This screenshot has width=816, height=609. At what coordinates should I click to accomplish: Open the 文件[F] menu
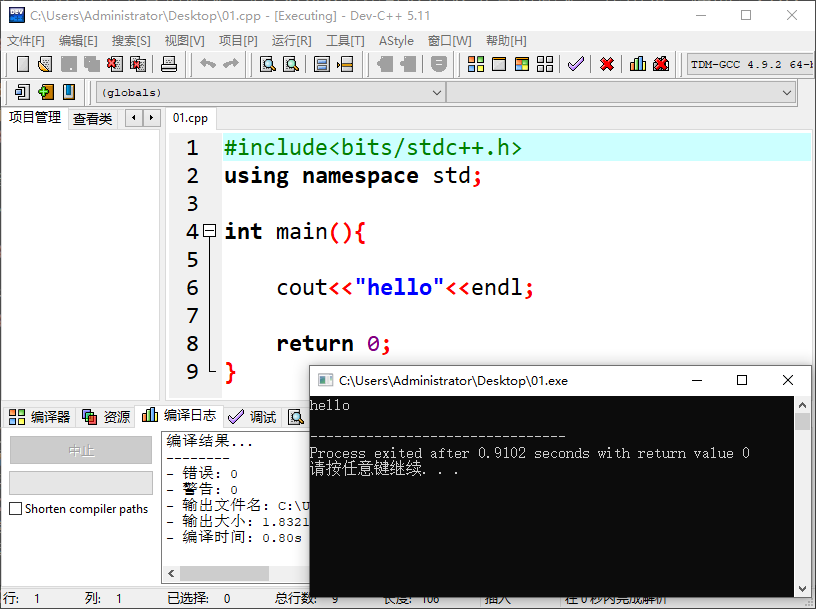point(26,41)
